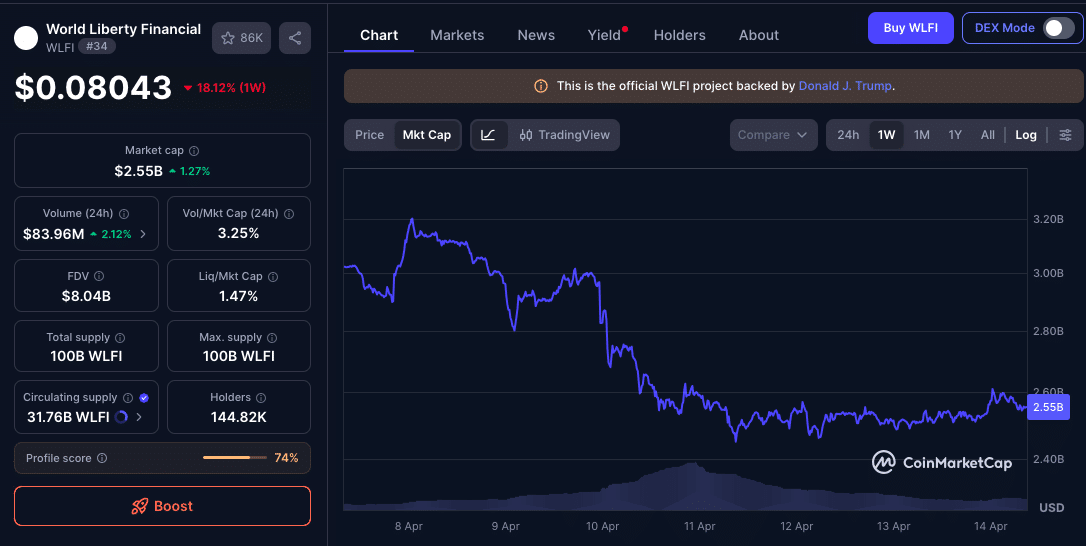The image size is (1086, 546).
Task: Click the Profile score info icon
Action: [102, 458]
